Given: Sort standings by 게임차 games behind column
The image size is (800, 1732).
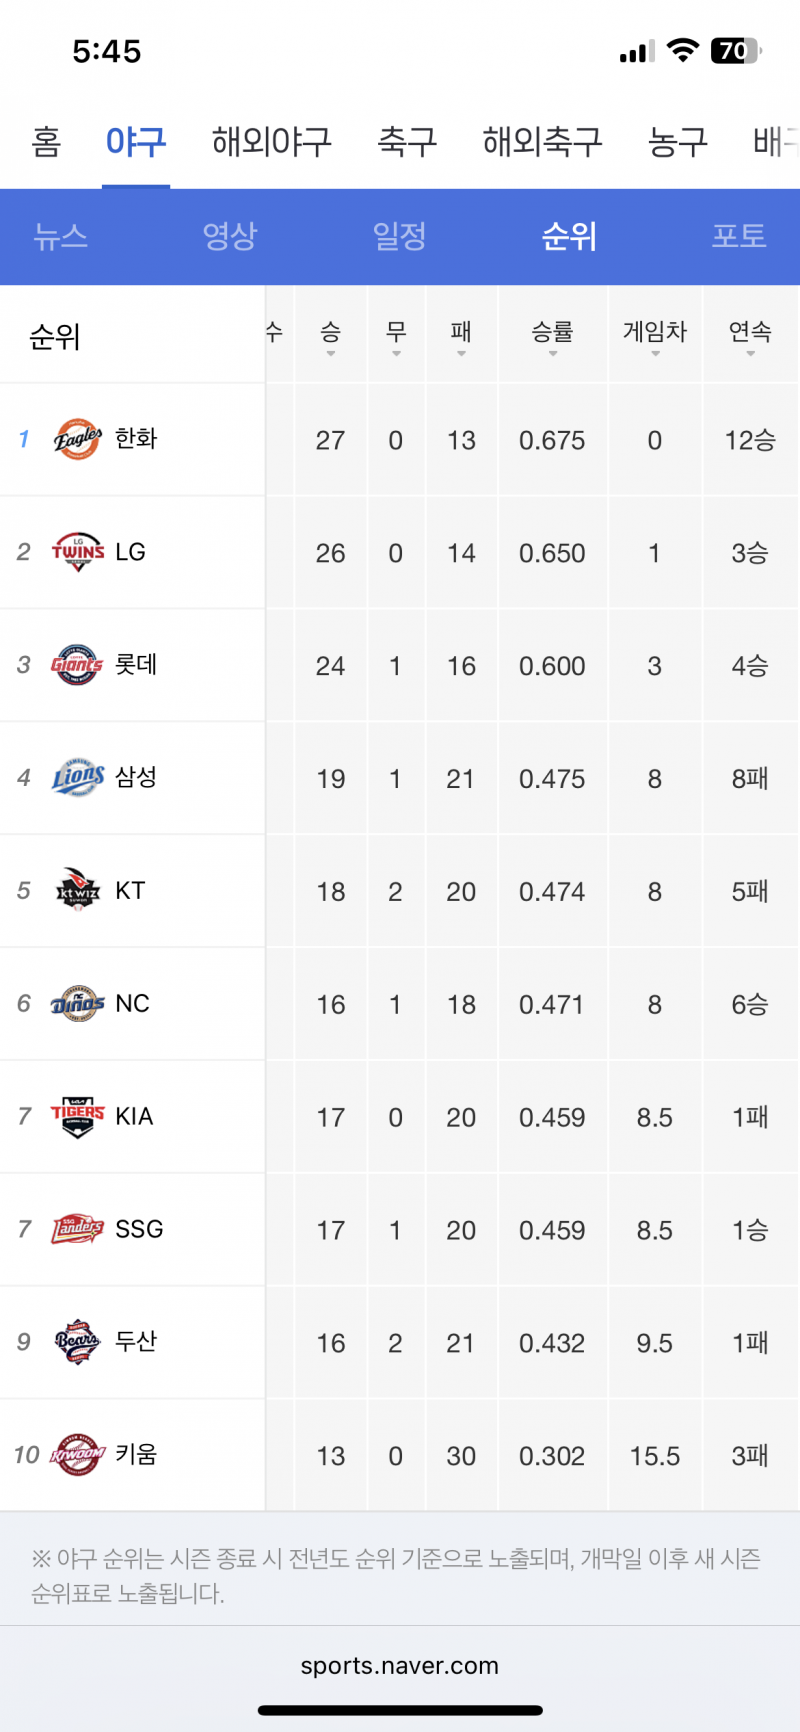Looking at the screenshot, I should tap(655, 337).
